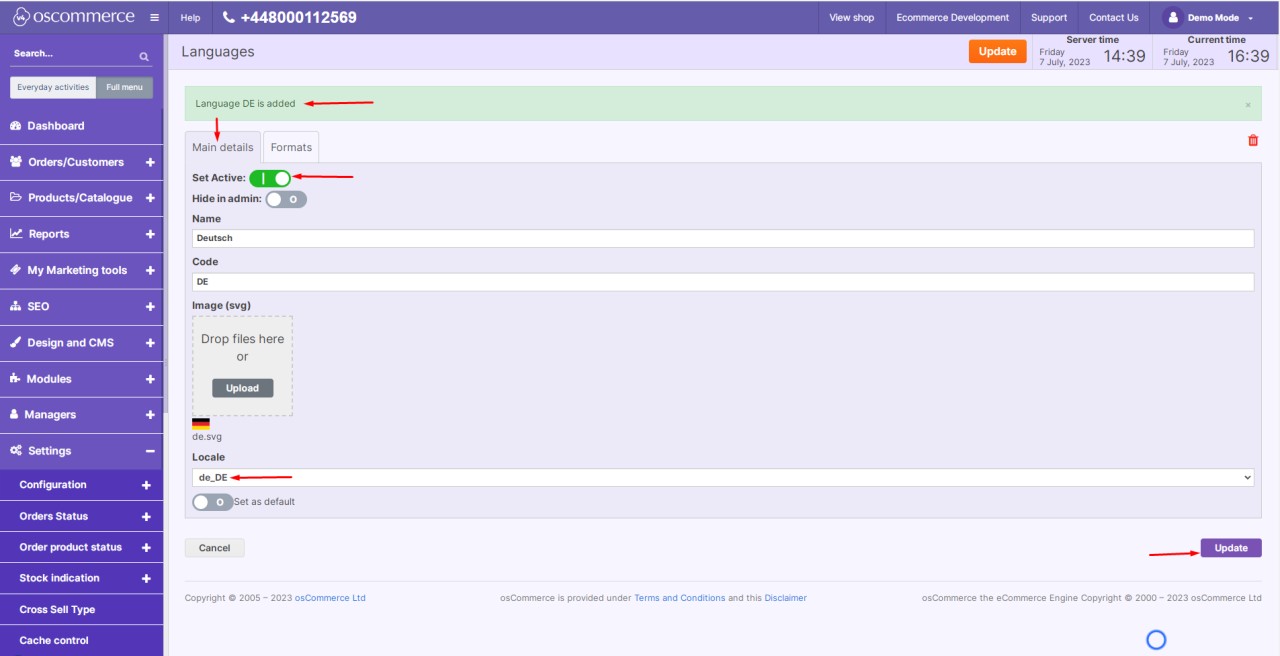Expand Configuration submenu plus sign
Viewport: 1280px width, 656px height.
(x=146, y=485)
